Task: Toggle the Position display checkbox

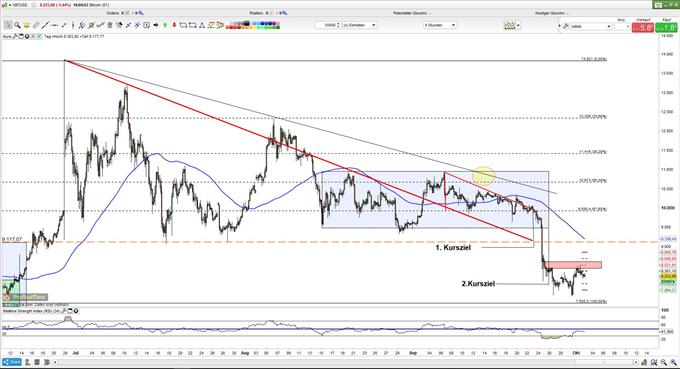Action: point(271,13)
